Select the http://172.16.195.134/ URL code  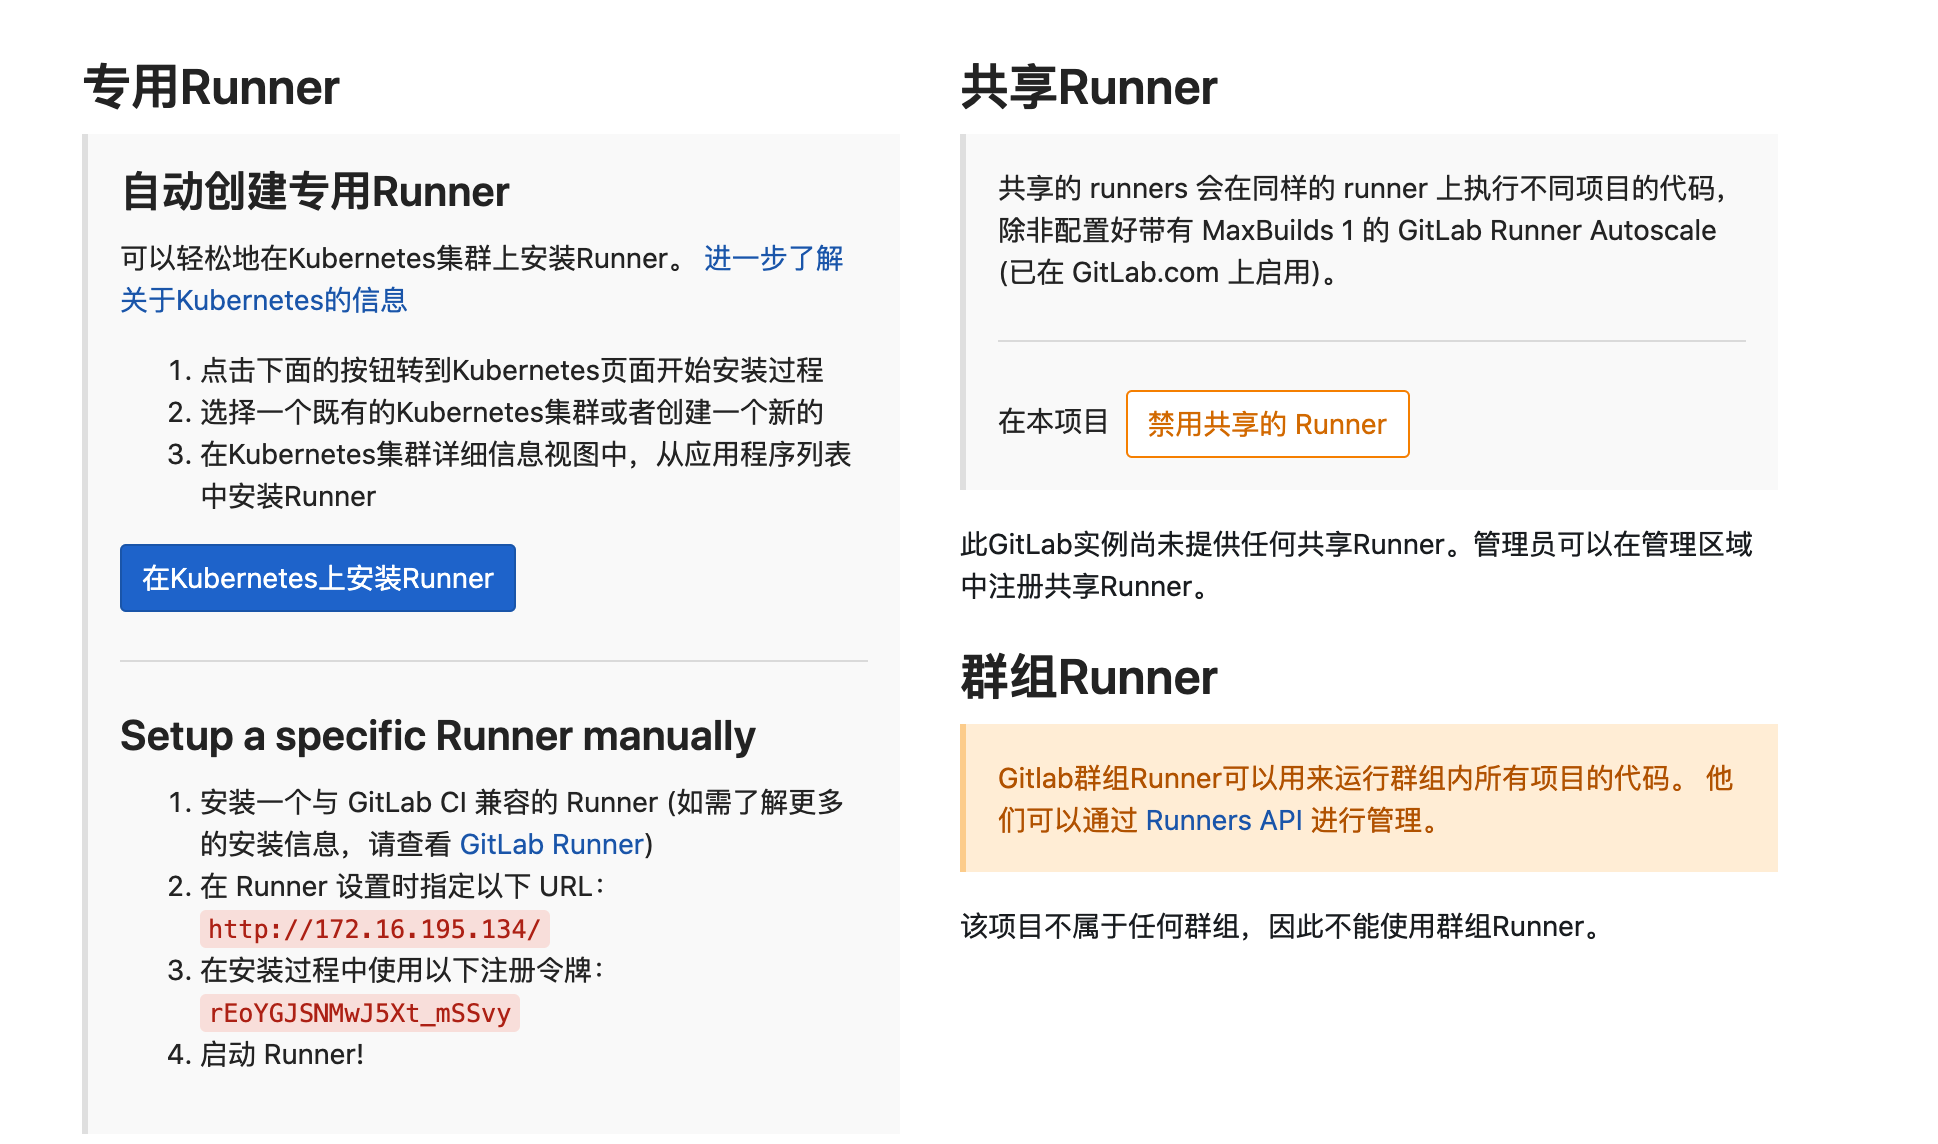[374, 929]
